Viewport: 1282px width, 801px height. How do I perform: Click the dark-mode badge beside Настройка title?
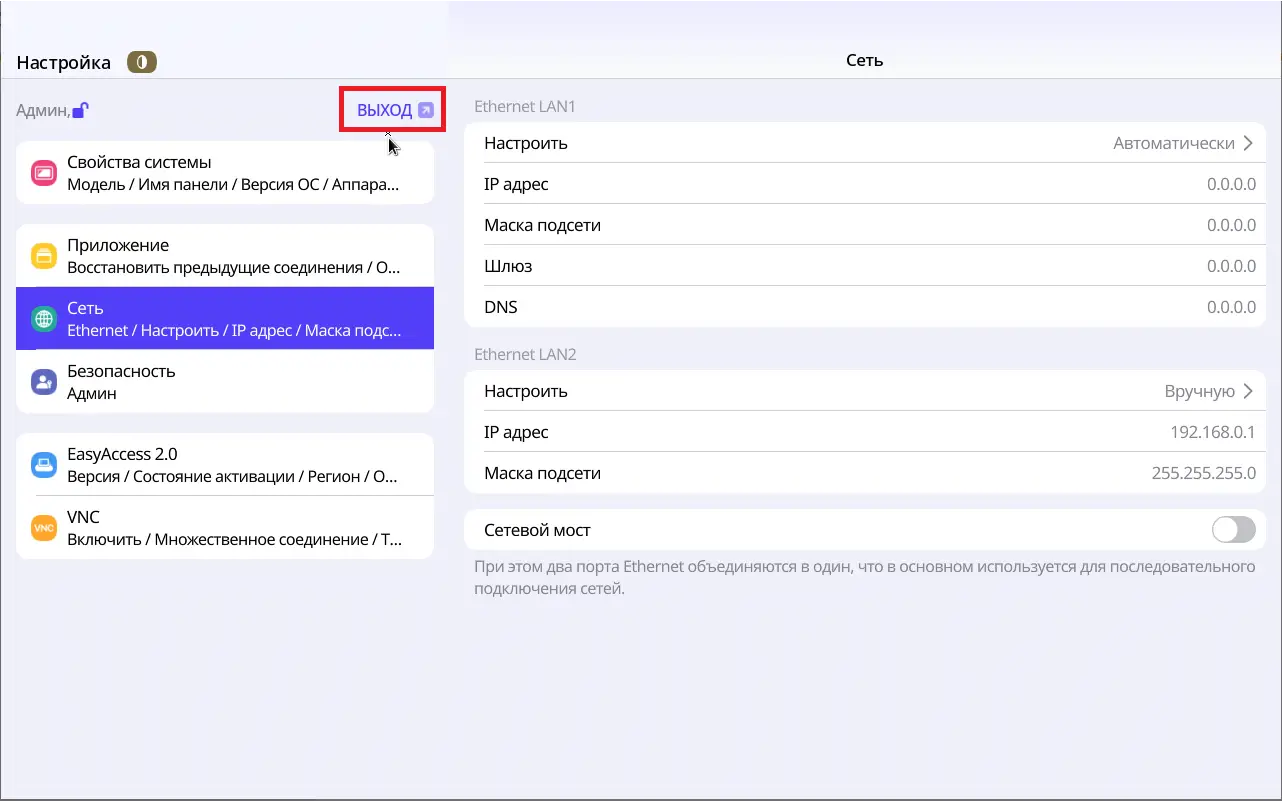click(x=142, y=62)
